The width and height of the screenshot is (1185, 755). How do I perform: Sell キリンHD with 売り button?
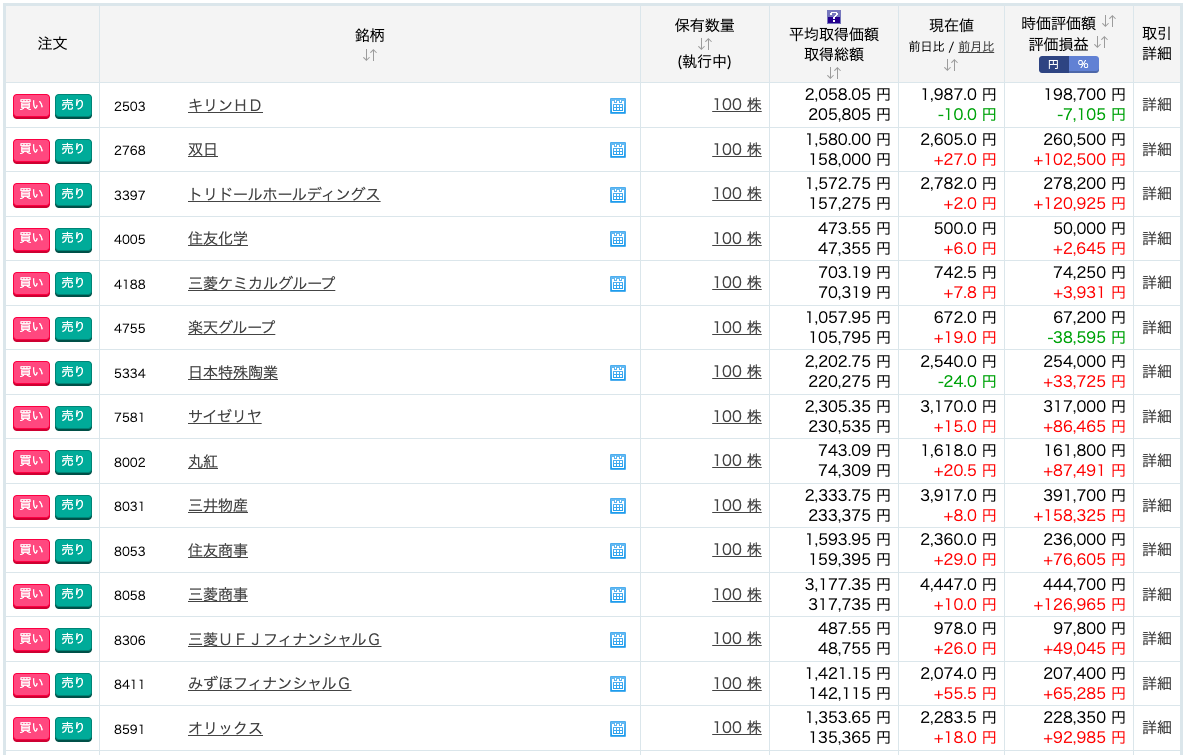pyautogui.click(x=73, y=106)
